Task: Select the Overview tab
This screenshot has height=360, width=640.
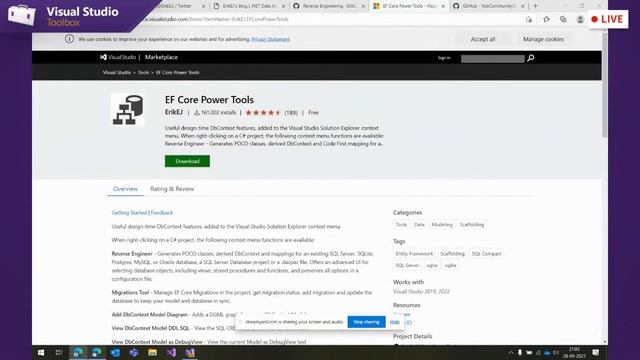Action: (125, 189)
